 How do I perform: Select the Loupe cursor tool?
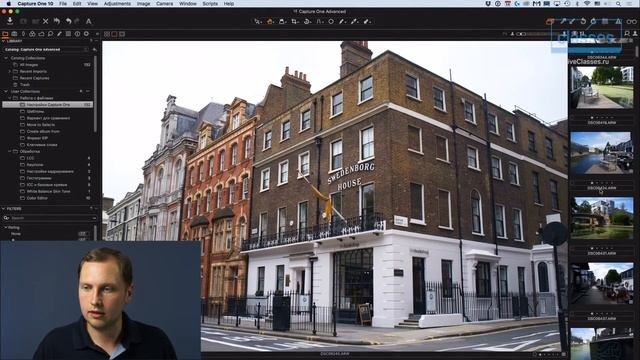click(282, 21)
